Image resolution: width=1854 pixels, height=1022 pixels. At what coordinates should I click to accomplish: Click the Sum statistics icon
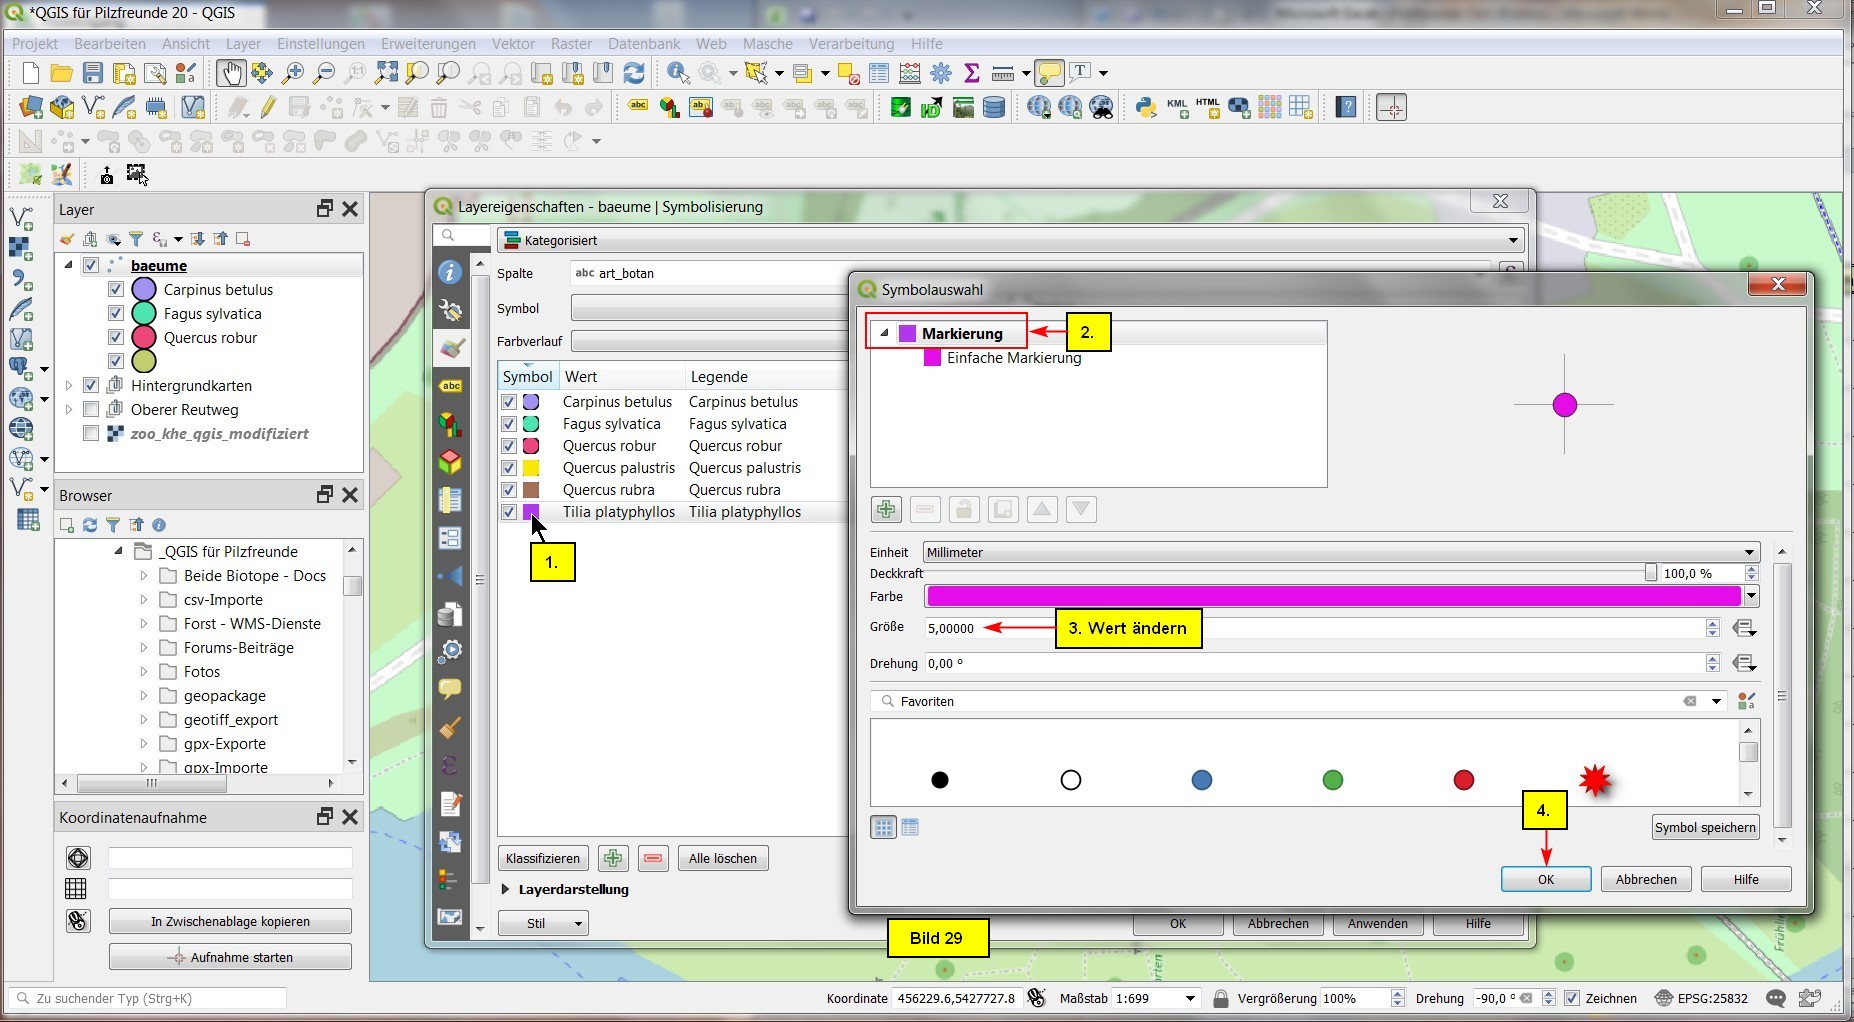click(x=971, y=73)
